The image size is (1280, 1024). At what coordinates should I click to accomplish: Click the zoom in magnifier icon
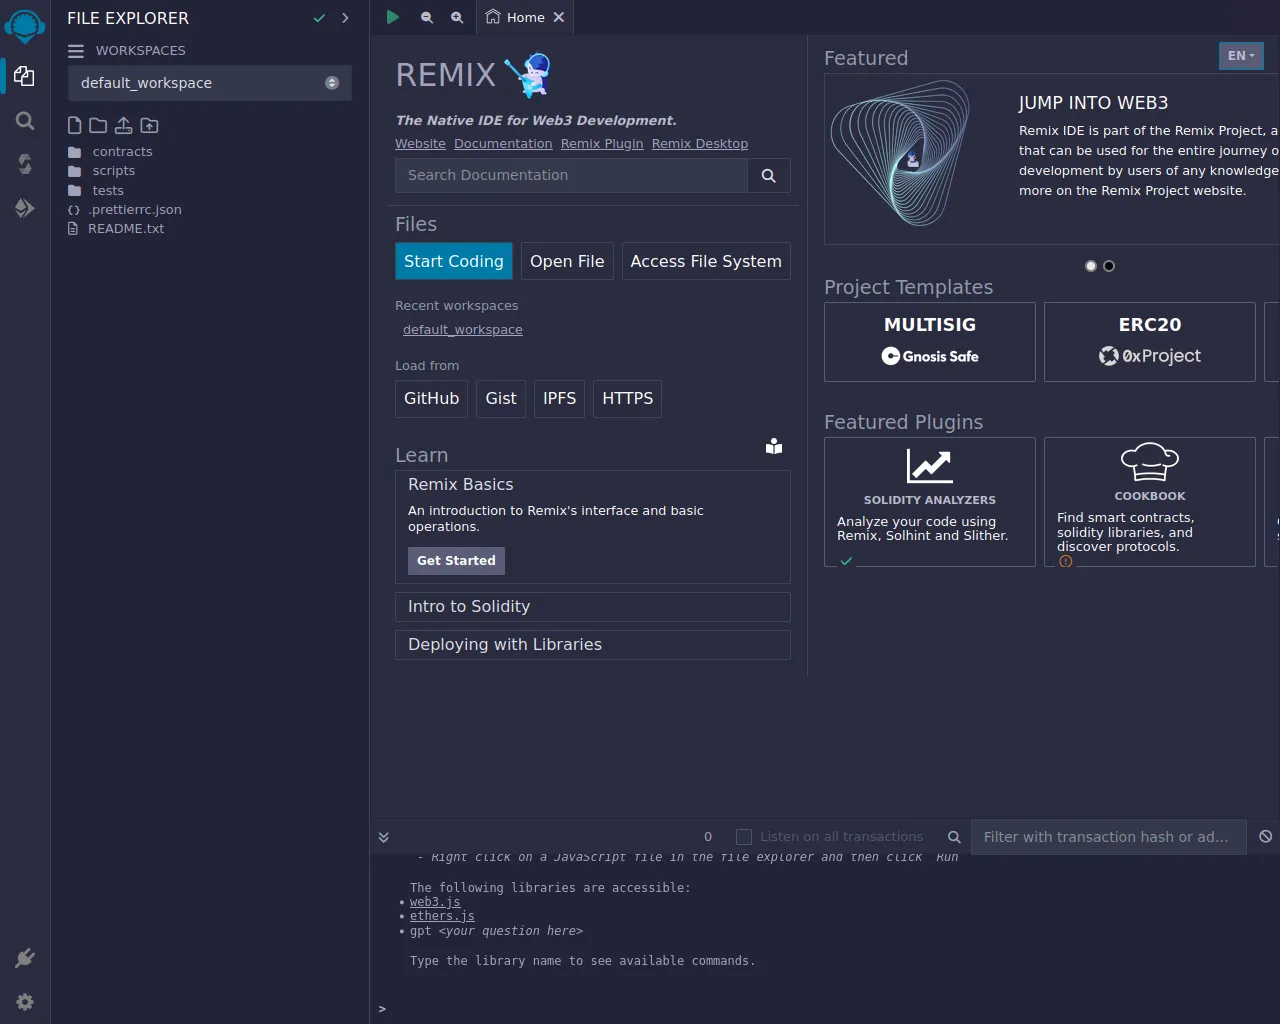pos(457,17)
